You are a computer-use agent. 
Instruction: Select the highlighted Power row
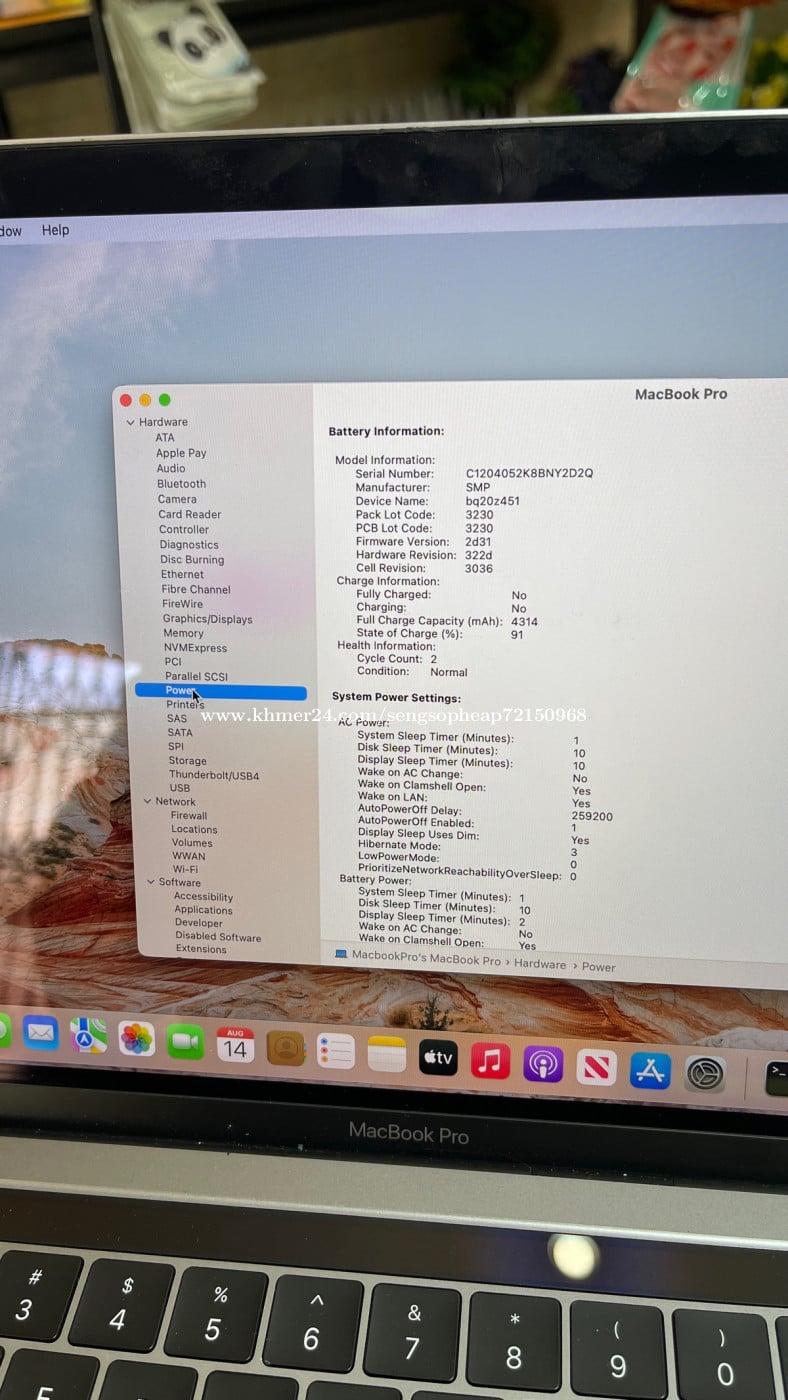click(x=221, y=691)
